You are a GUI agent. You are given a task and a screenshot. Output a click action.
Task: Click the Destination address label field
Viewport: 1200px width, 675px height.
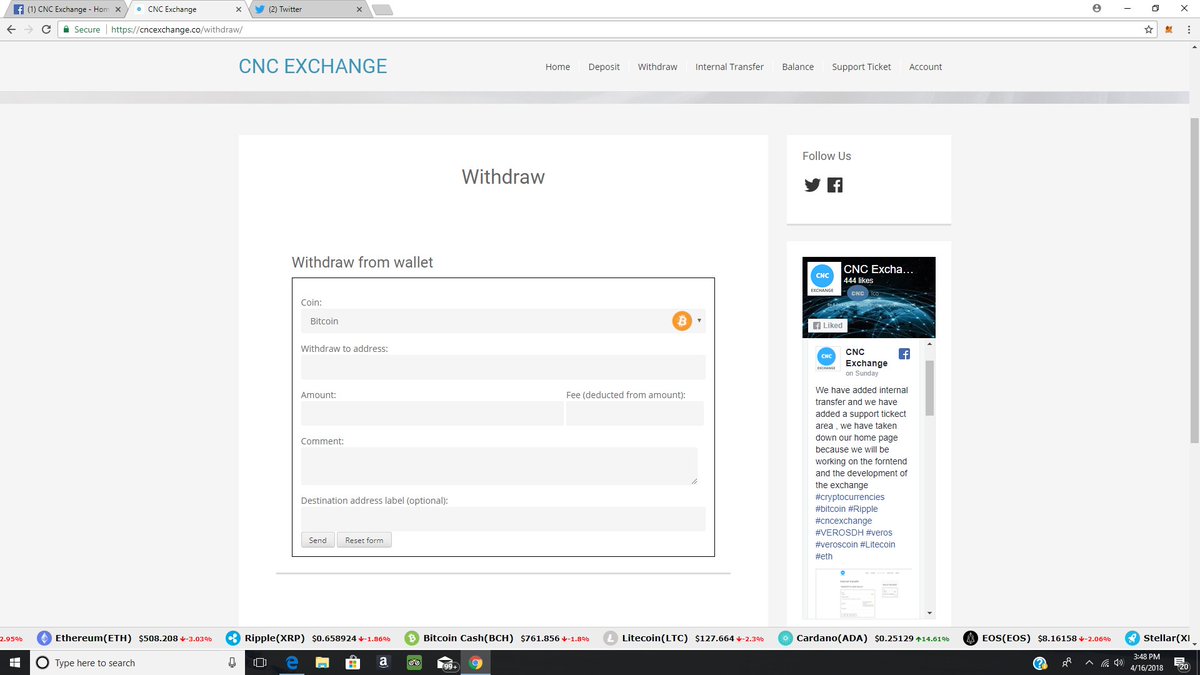pos(503,519)
